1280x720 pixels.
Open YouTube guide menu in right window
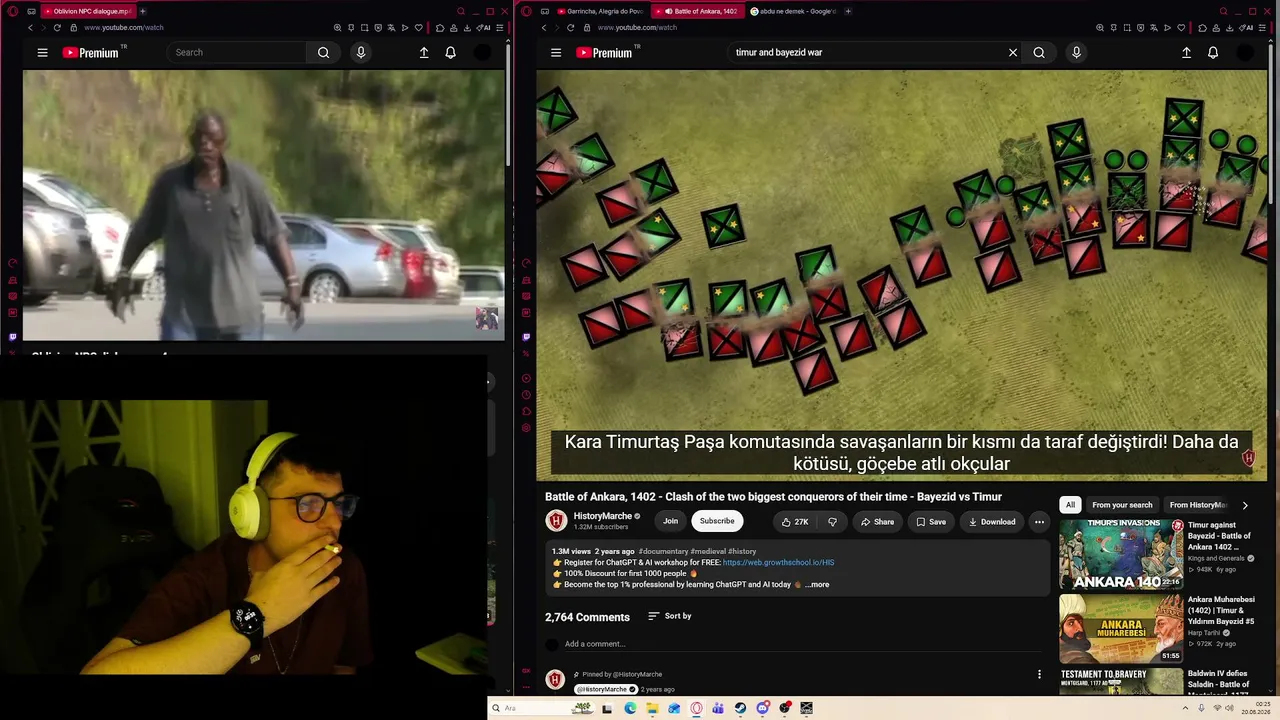[x=556, y=53]
